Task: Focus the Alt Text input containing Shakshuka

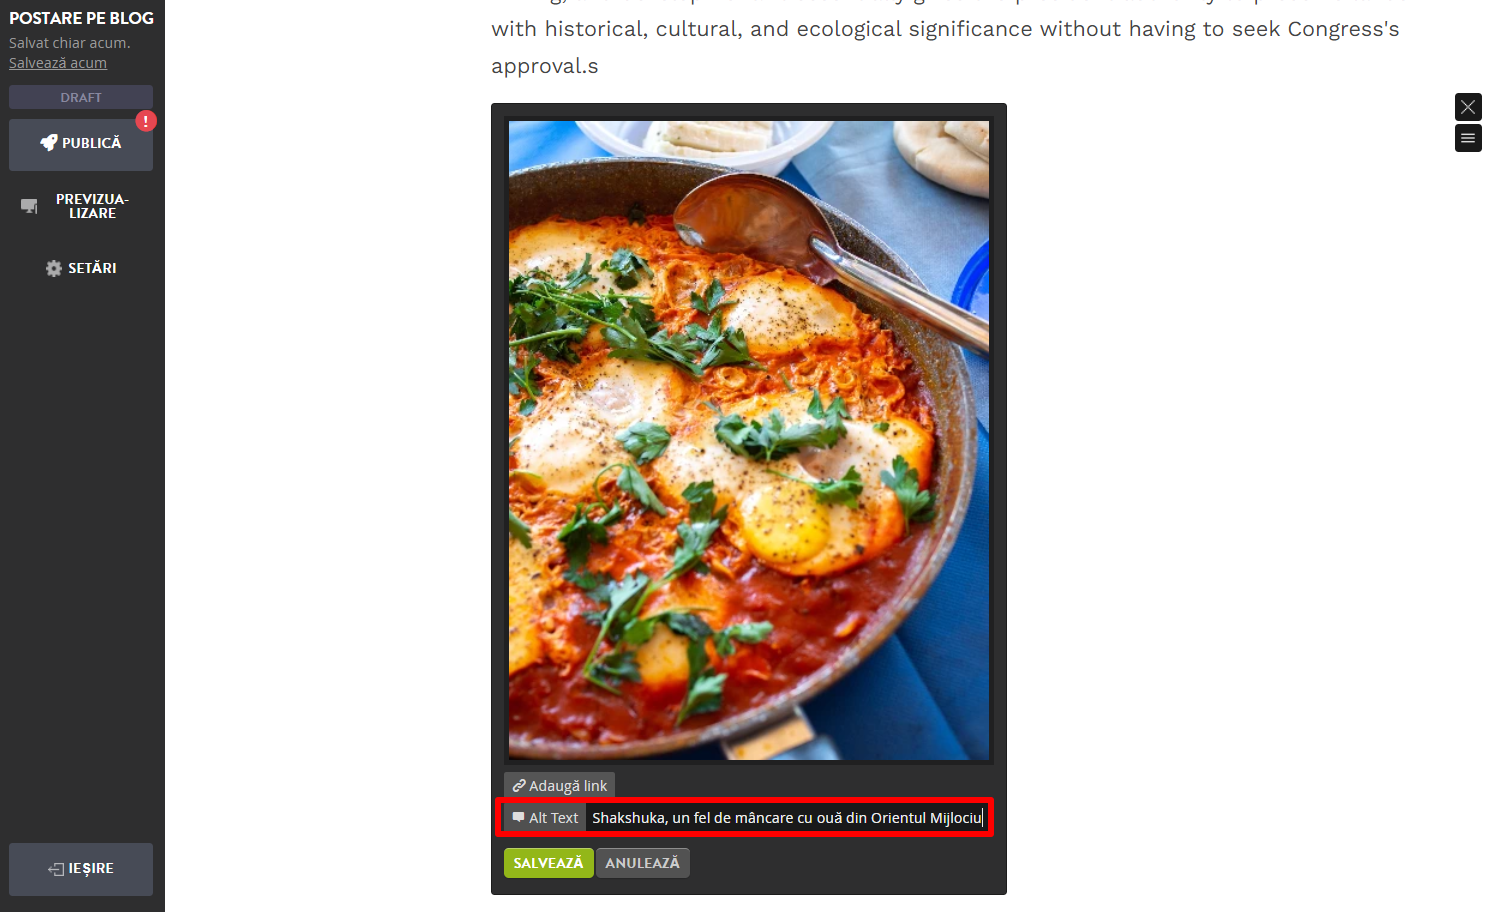Action: point(787,818)
